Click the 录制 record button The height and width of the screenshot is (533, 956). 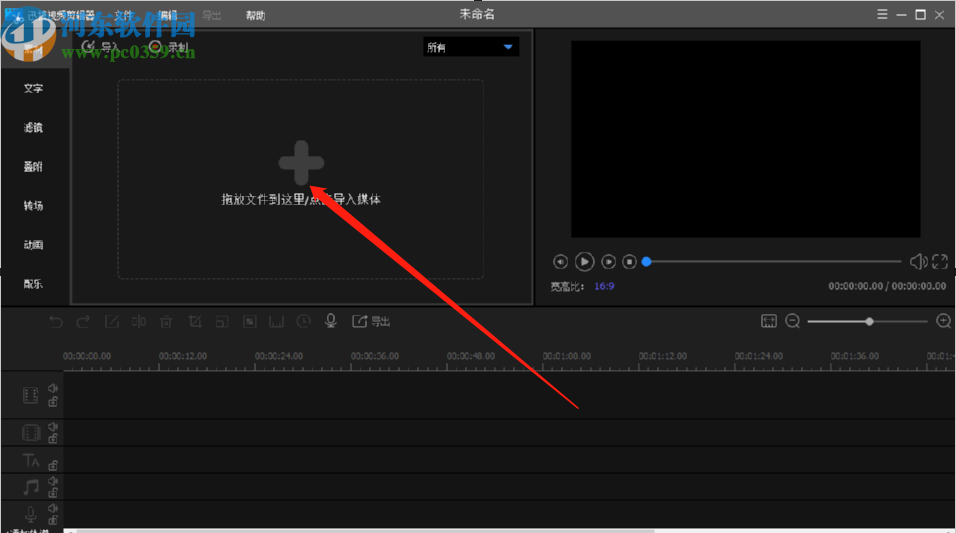point(168,46)
